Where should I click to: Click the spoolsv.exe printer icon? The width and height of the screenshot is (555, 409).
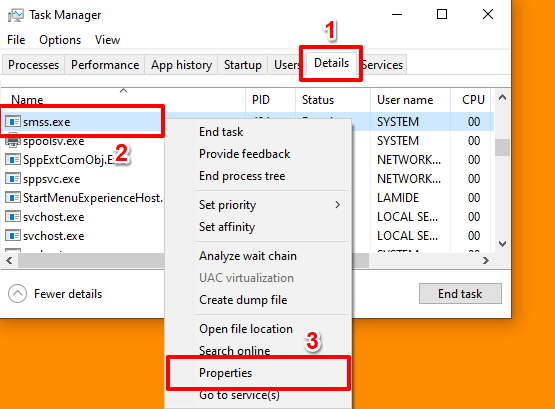13,141
